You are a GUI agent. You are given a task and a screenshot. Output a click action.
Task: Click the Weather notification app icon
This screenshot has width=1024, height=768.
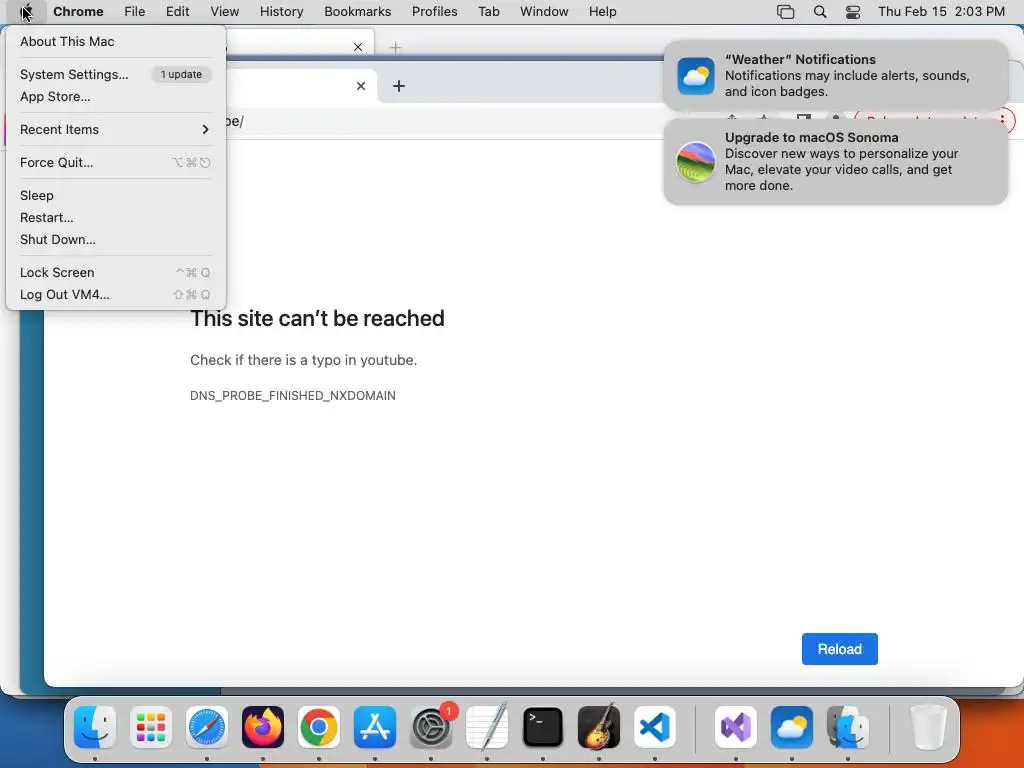pyautogui.click(x=696, y=76)
